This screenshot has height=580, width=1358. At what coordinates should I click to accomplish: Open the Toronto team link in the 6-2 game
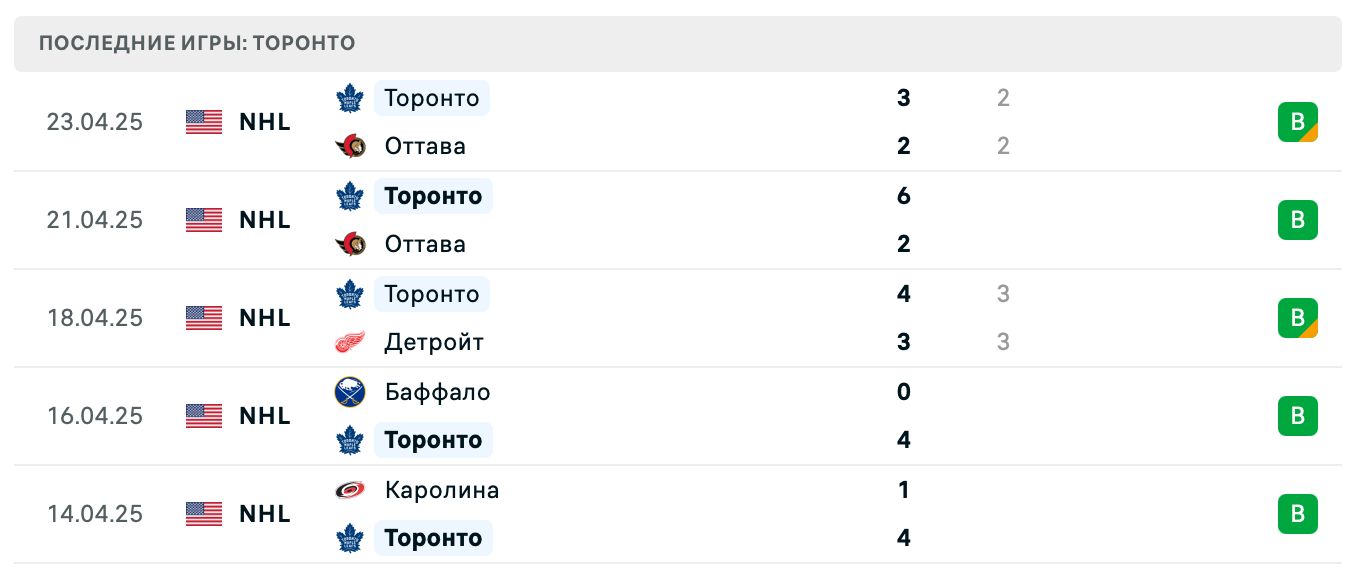[433, 195]
